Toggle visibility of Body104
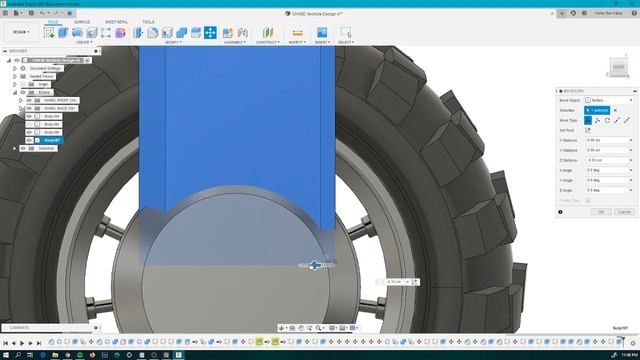The height and width of the screenshot is (360, 640). (29, 116)
